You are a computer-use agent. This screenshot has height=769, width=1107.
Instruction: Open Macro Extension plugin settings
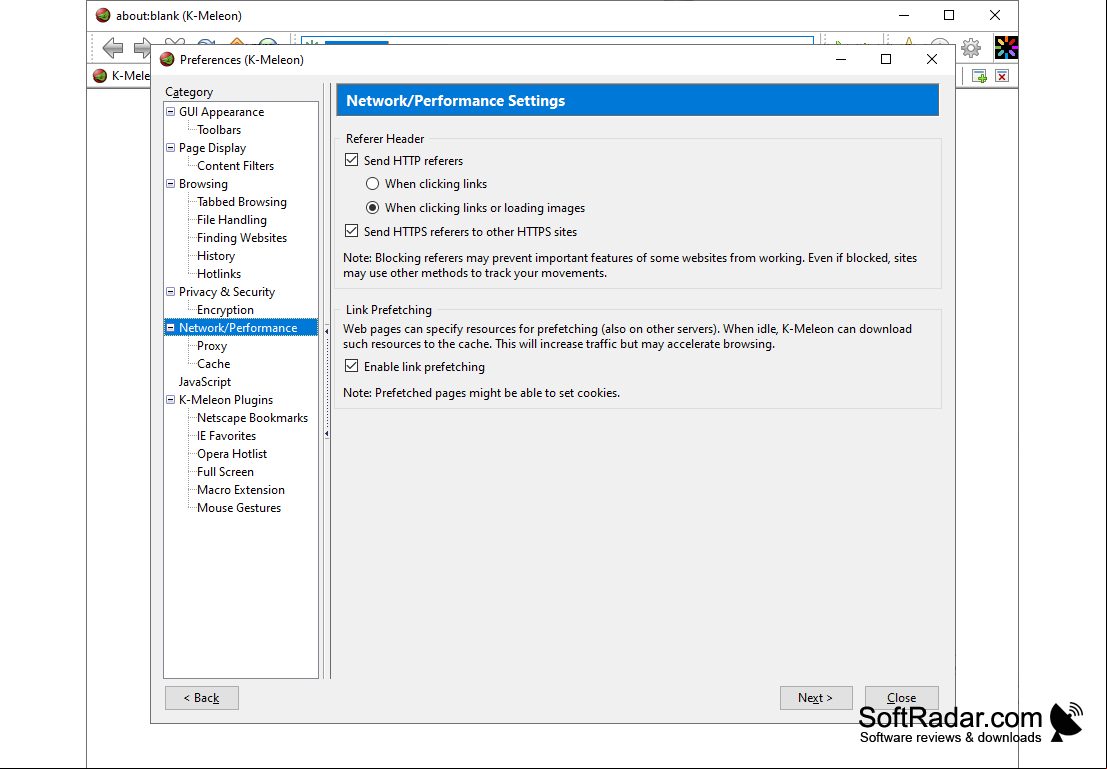241,490
